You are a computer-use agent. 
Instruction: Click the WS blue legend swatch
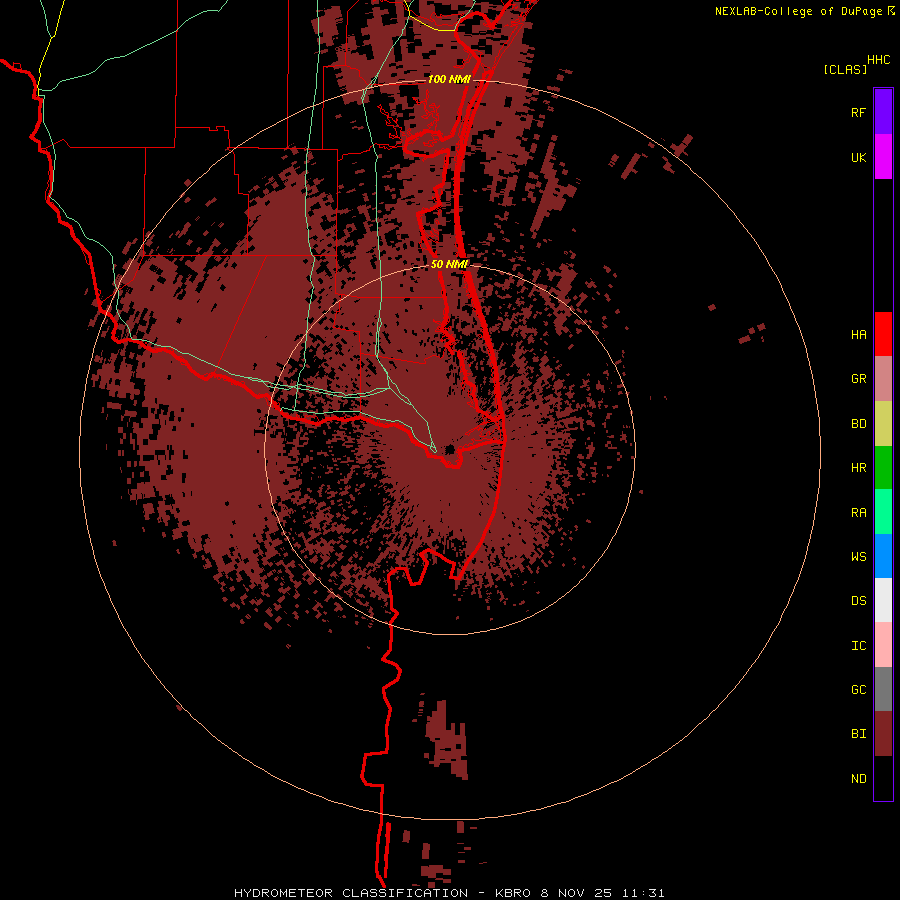click(883, 556)
